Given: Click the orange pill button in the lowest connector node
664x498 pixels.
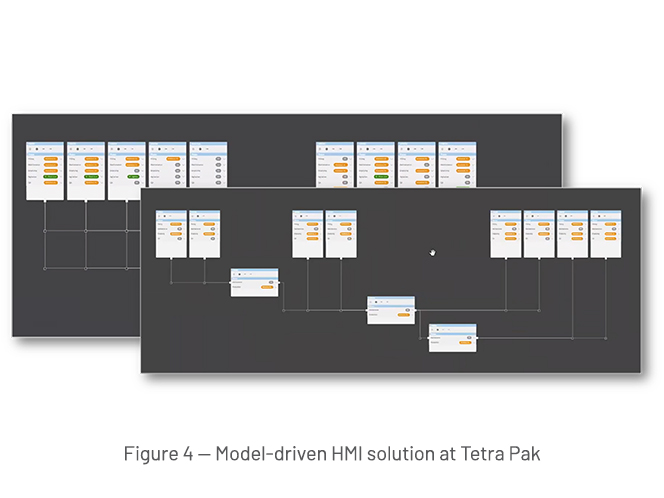Looking at the screenshot, I should pyautogui.click(x=465, y=342).
